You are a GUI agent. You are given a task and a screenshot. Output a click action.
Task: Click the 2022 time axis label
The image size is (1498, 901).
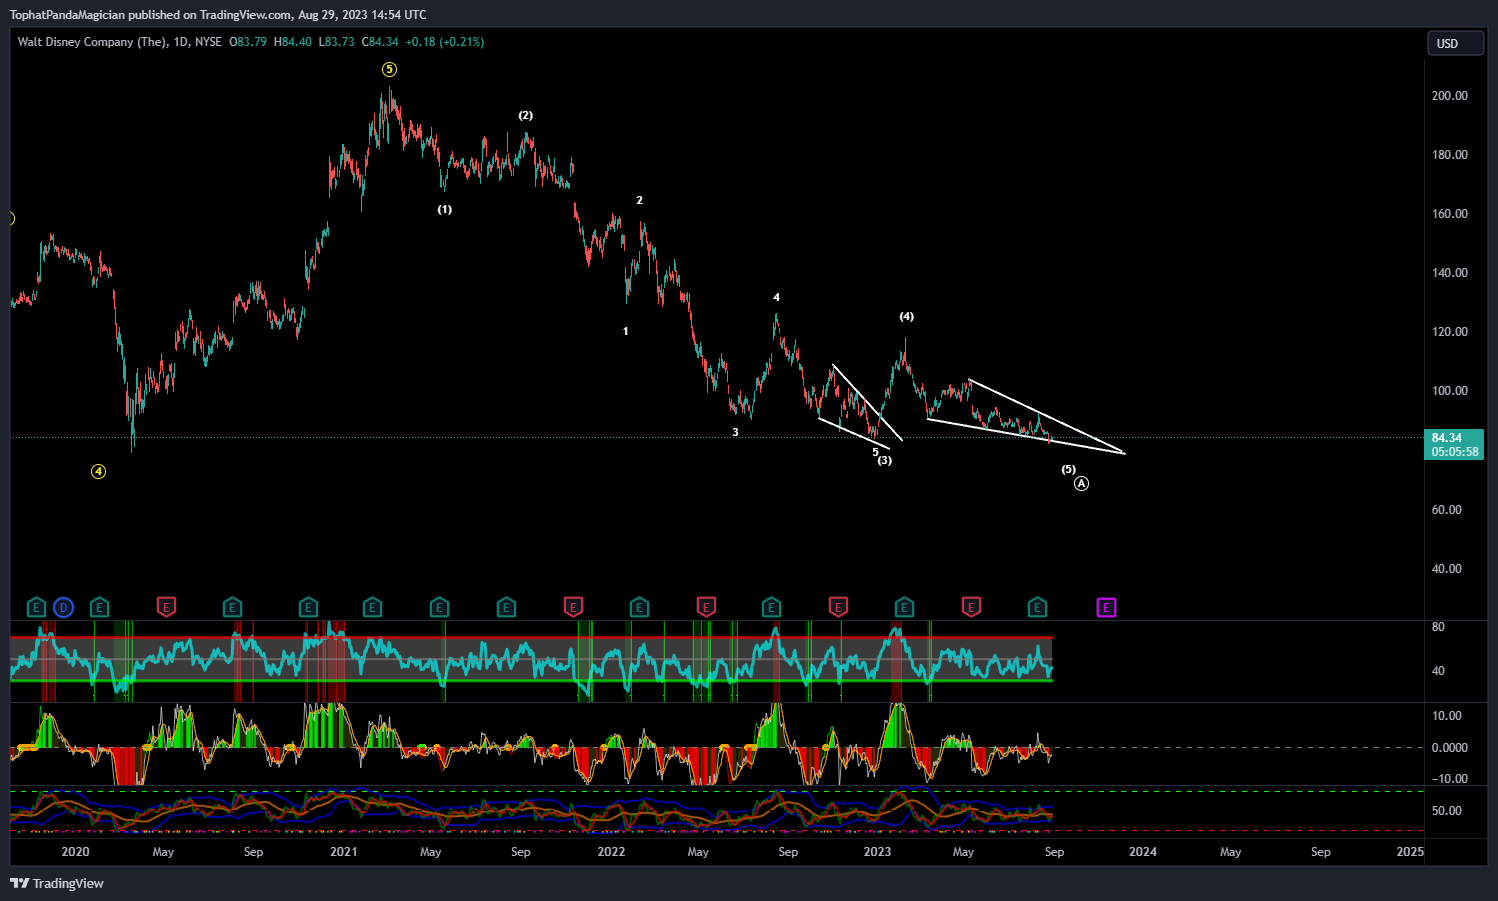click(611, 852)
